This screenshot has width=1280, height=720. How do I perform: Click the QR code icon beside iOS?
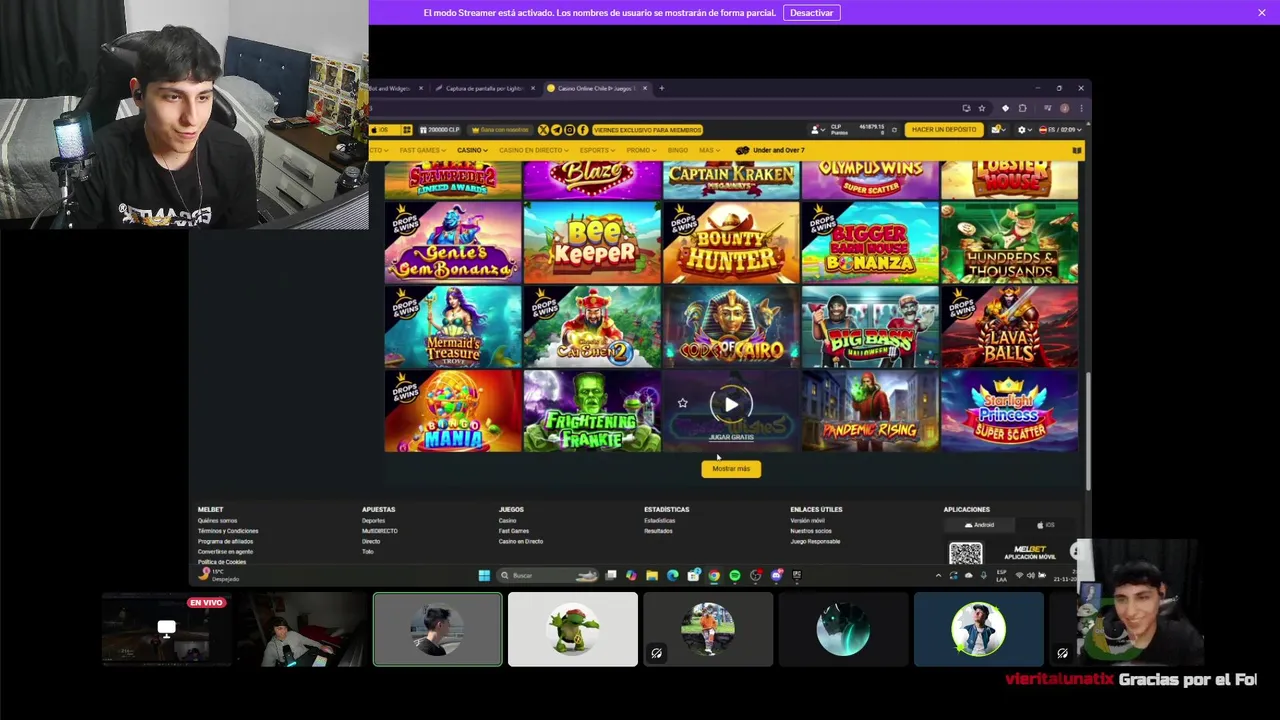407,130
